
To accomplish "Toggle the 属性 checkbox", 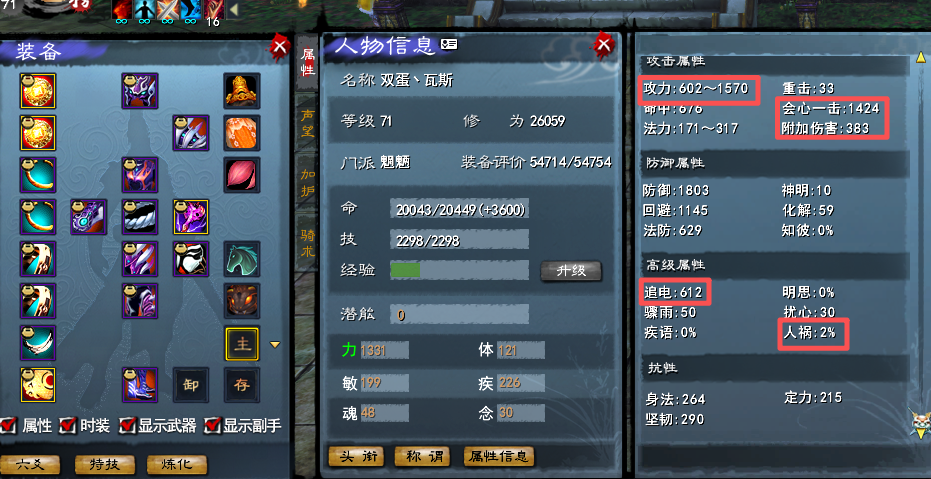I will click(8, 425).
